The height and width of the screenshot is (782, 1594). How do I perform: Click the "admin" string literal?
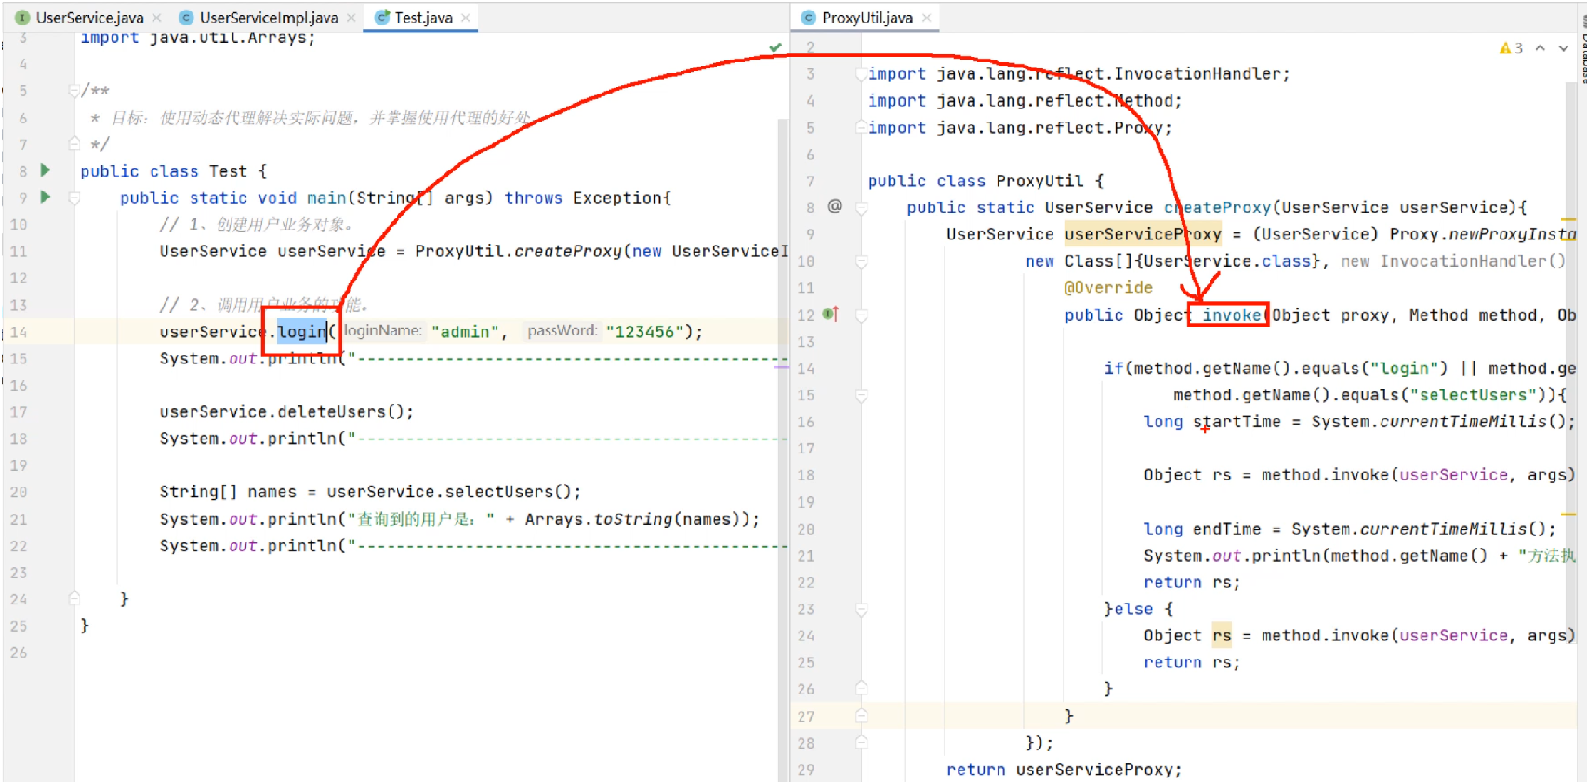pos(464,331)
